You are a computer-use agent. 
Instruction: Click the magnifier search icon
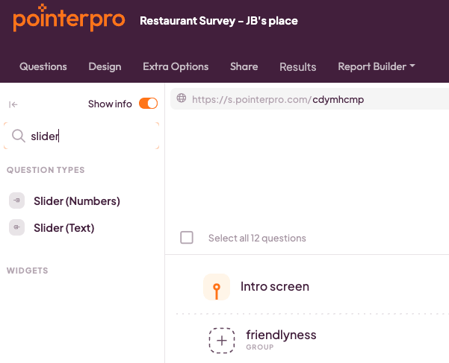[18, 136]
